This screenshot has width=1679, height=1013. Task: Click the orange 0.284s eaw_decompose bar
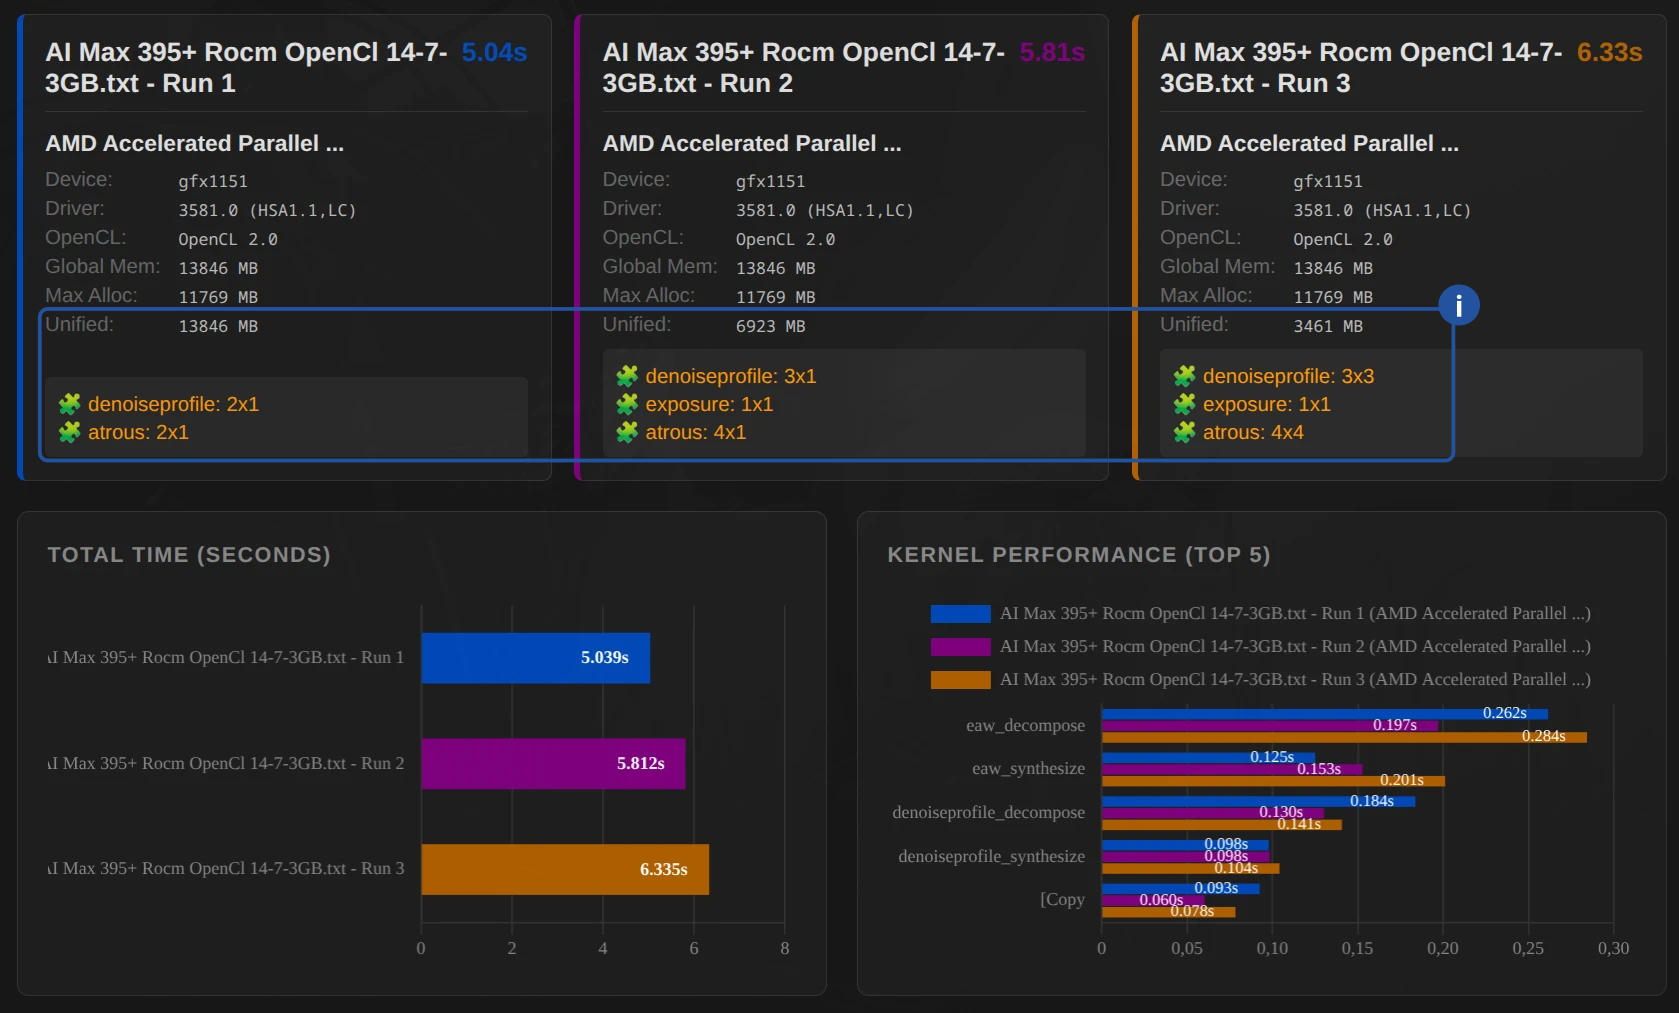(x=1343, y=738)
